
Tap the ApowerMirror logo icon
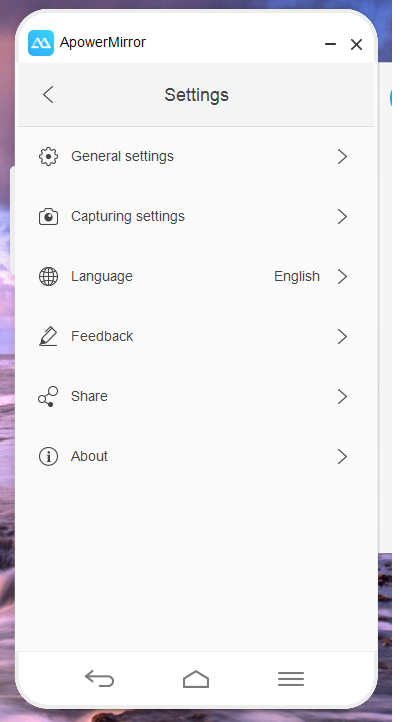(41, 43)
